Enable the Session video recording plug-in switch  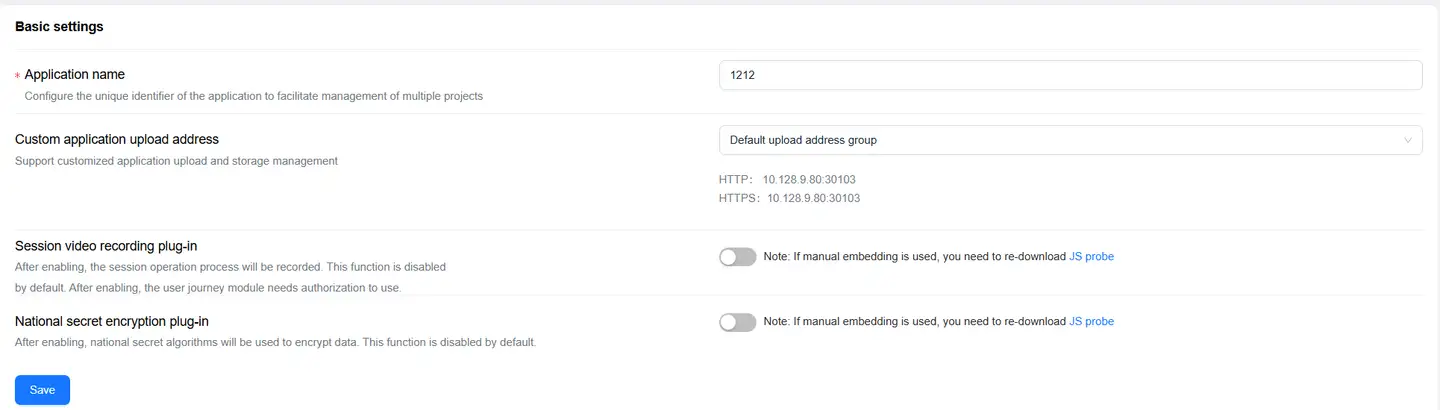[737, 257]
